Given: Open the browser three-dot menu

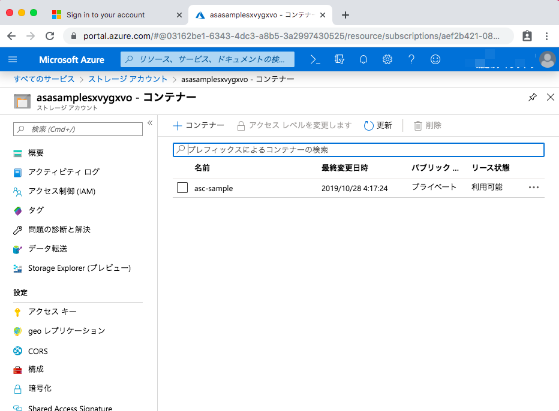Looking at the screenshot, I should pos(547,36).
